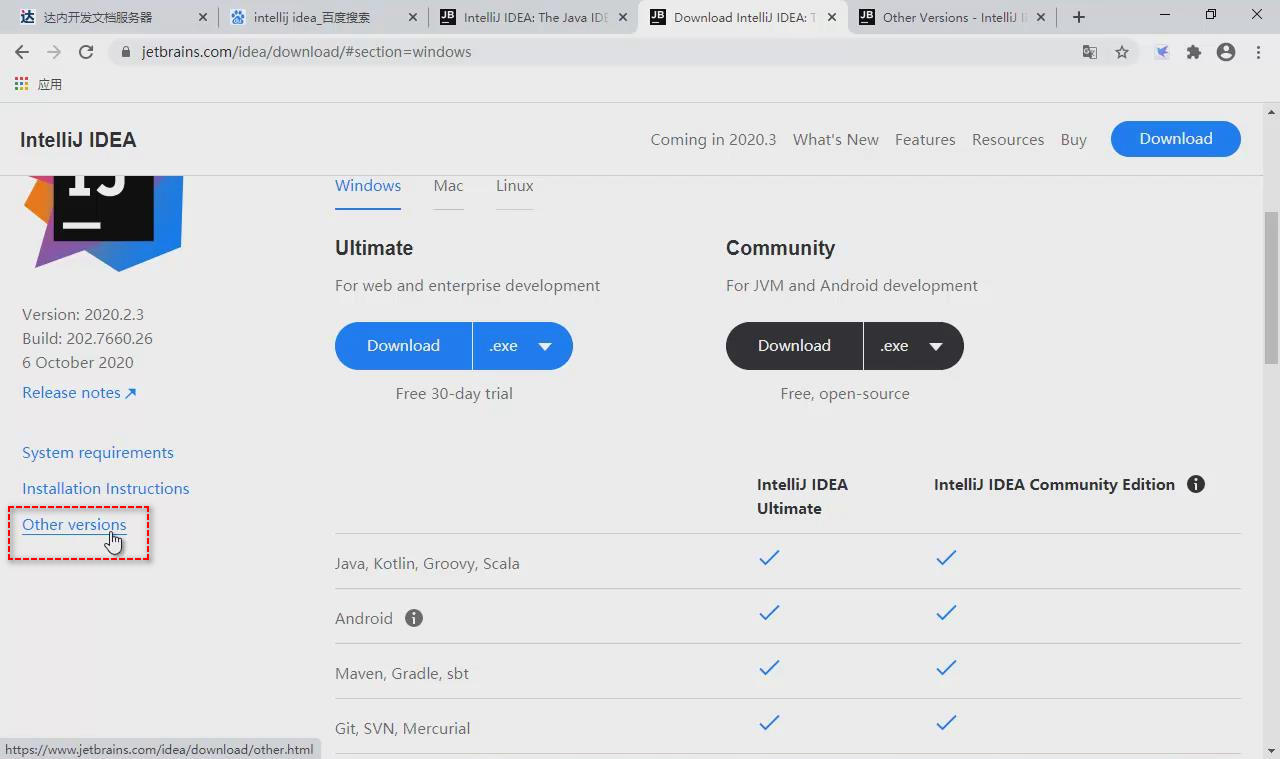
Task: Click 'Free, open-source' text
Action: pyautogui.click(x=845, y=394)
